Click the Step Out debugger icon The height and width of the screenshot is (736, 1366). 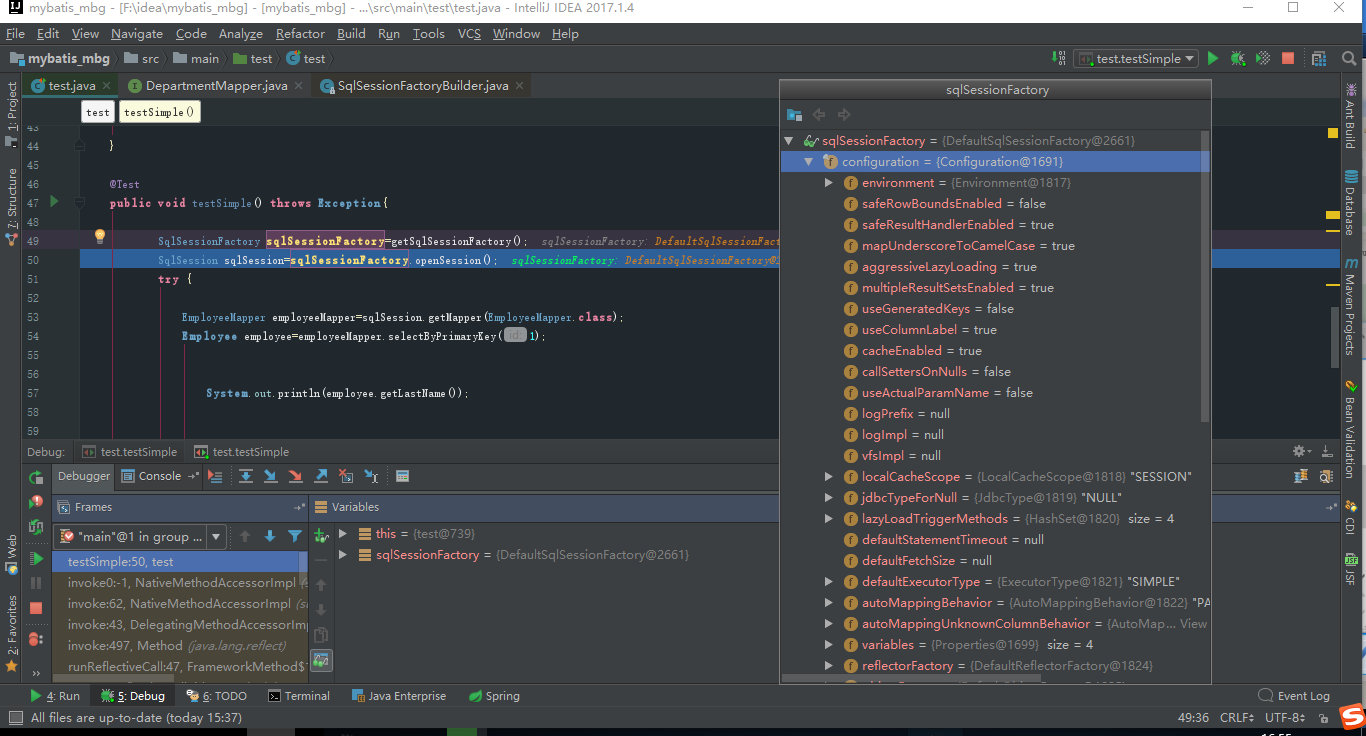pos(320,477)
